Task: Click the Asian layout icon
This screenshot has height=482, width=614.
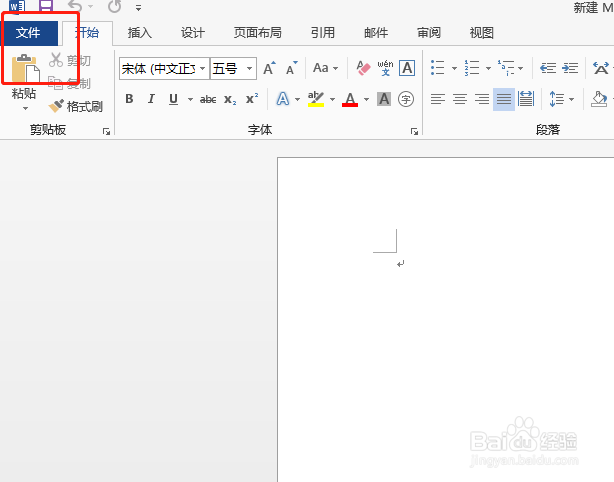Action: click(601, 68)
